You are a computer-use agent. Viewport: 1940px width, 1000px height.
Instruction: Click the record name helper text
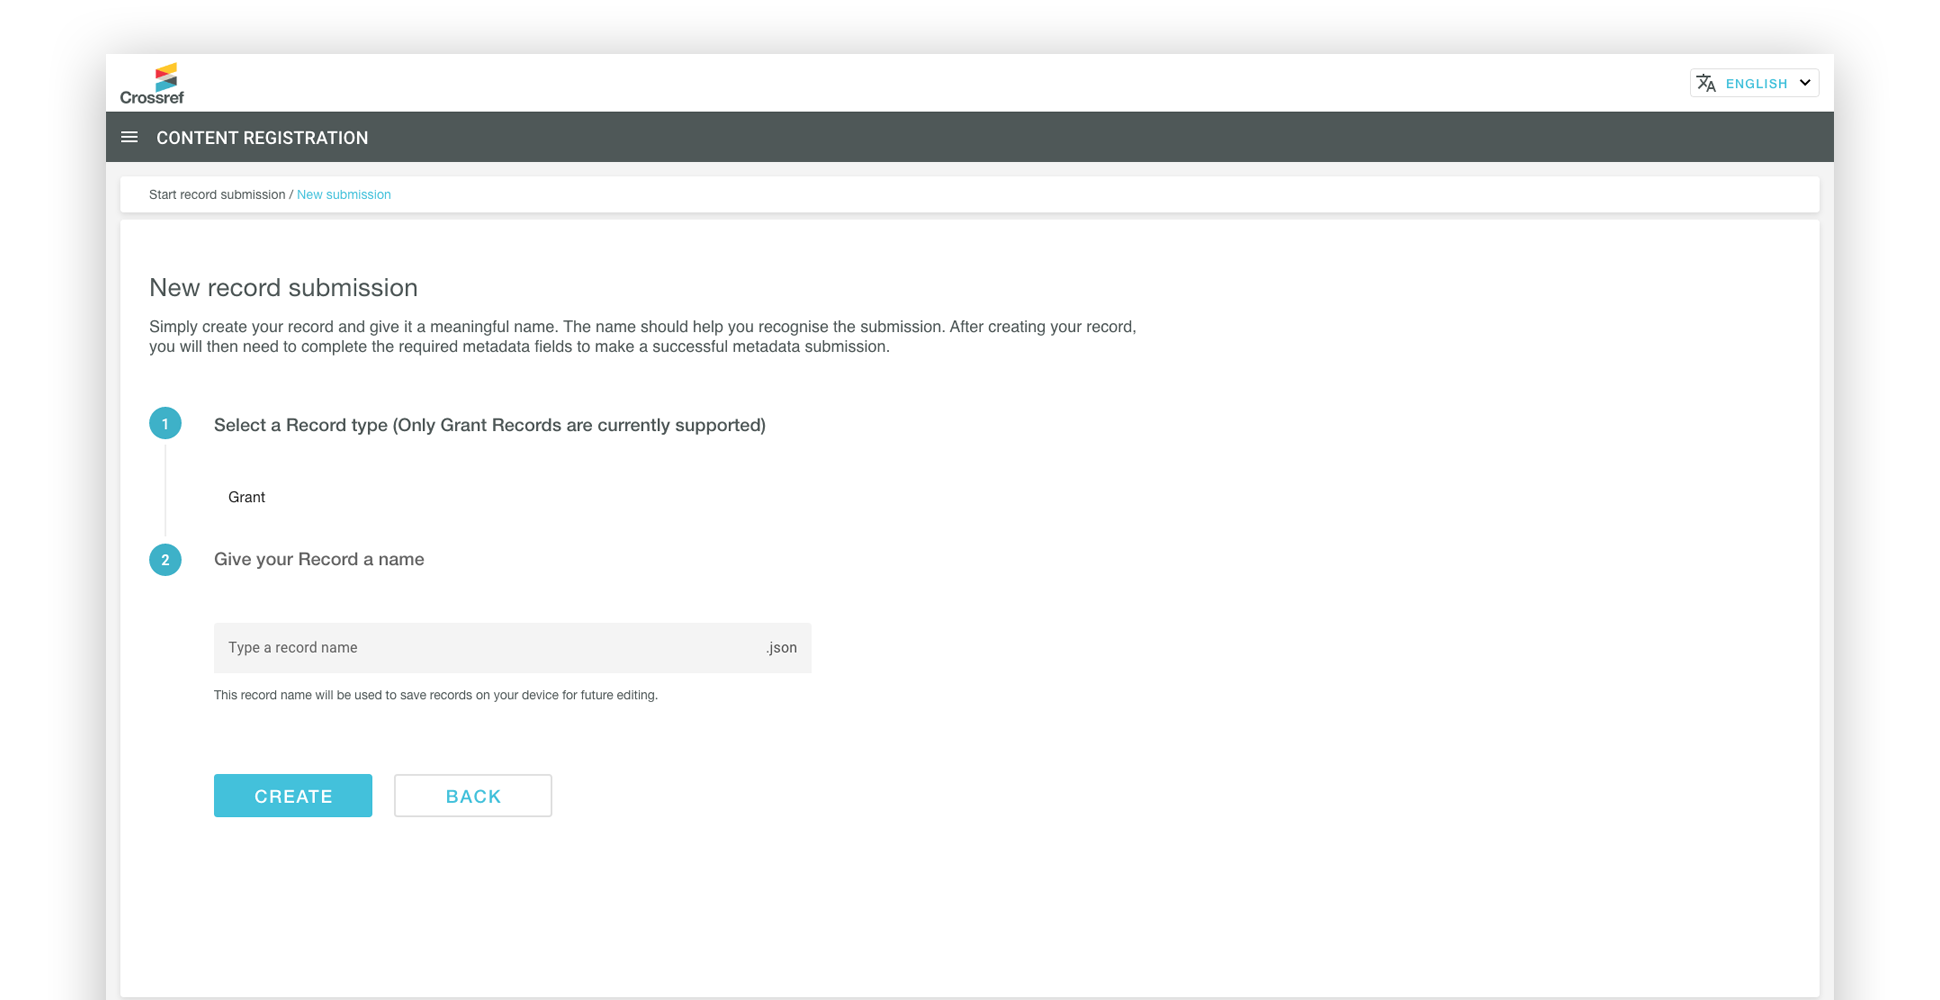(x=435, y=695)
